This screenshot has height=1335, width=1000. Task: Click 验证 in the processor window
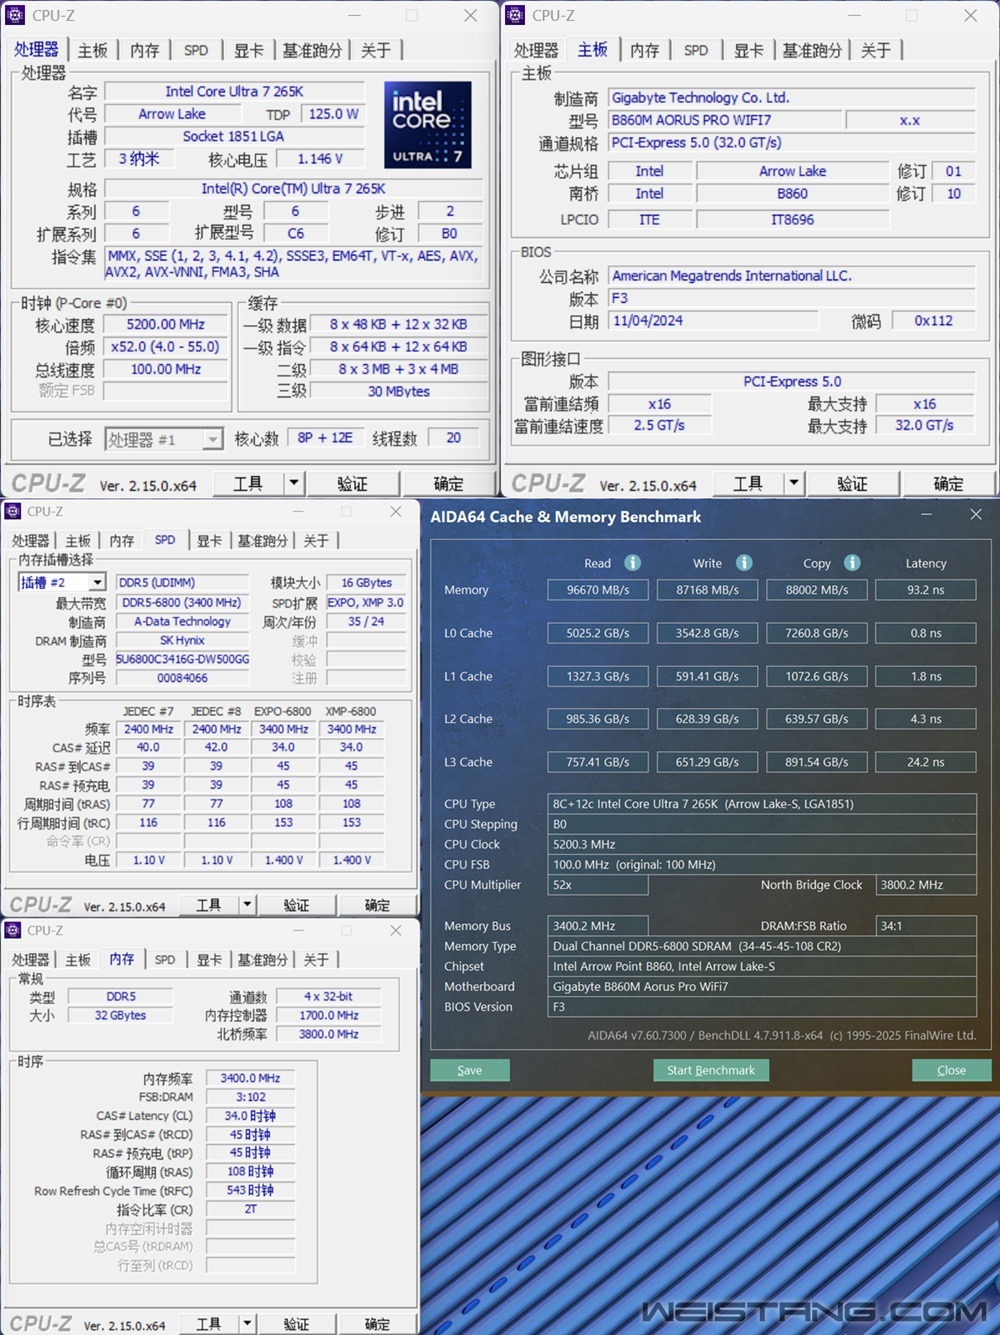coord(352,483)
